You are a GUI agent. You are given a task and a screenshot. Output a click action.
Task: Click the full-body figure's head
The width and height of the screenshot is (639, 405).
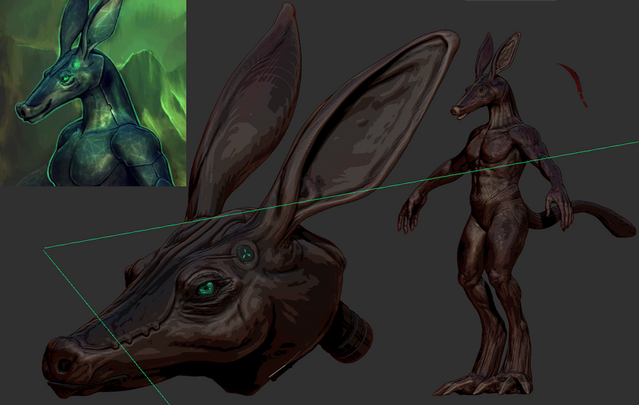point(476,97)
